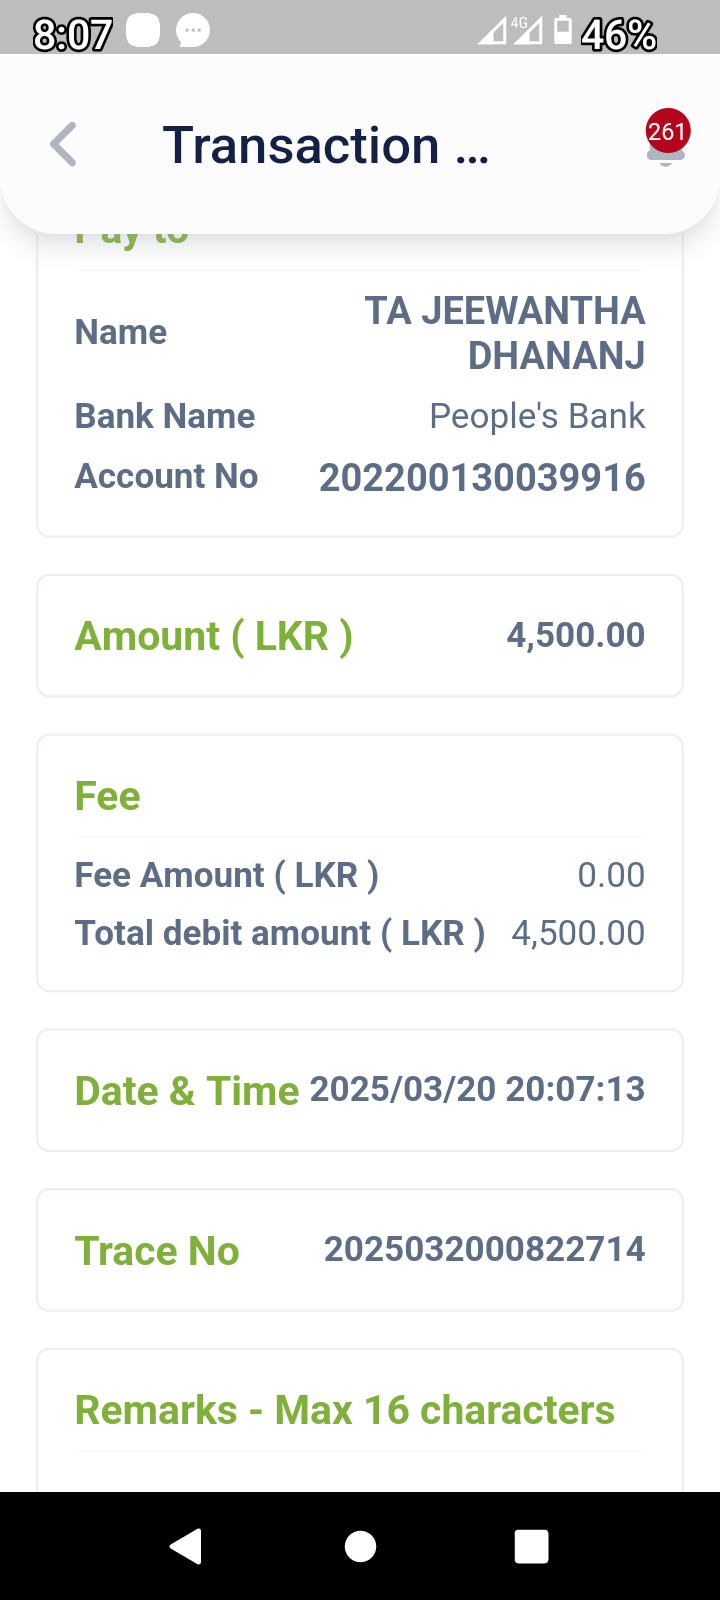Viewport: 720px width, 1600px height.
Task: Tap the clock showing 8:07
Action: [x=72, y=35]
